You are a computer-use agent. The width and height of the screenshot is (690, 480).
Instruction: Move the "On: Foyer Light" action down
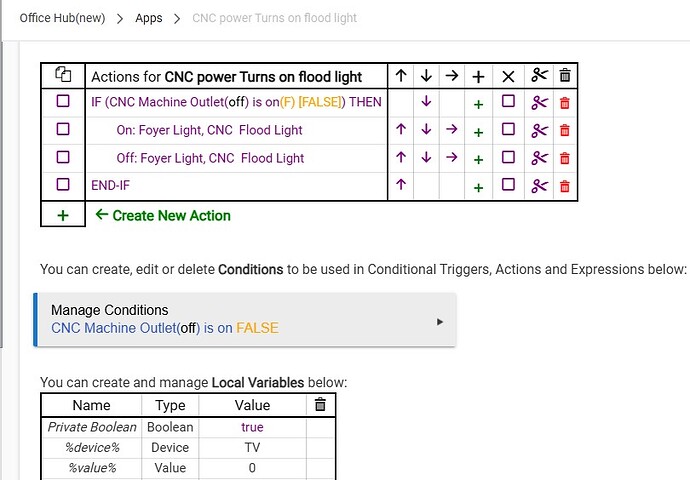(425, 130)
